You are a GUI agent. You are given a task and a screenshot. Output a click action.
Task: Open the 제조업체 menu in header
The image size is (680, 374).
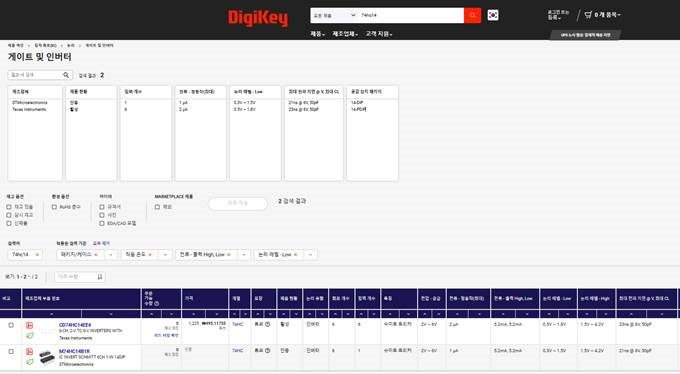click(345, 33)
